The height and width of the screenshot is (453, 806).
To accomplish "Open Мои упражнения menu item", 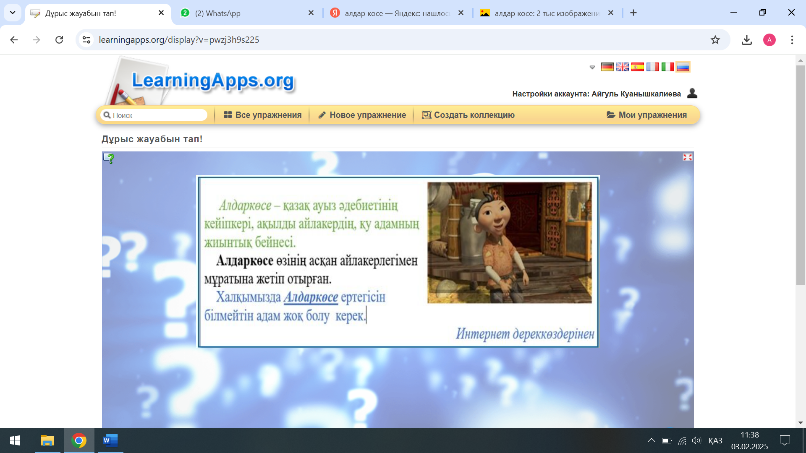I will coord(647,115).
